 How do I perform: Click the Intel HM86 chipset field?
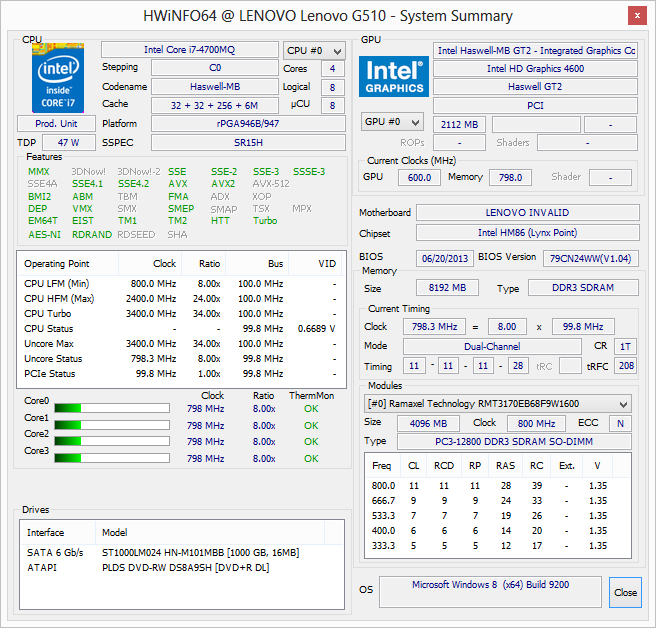[526, 232]
